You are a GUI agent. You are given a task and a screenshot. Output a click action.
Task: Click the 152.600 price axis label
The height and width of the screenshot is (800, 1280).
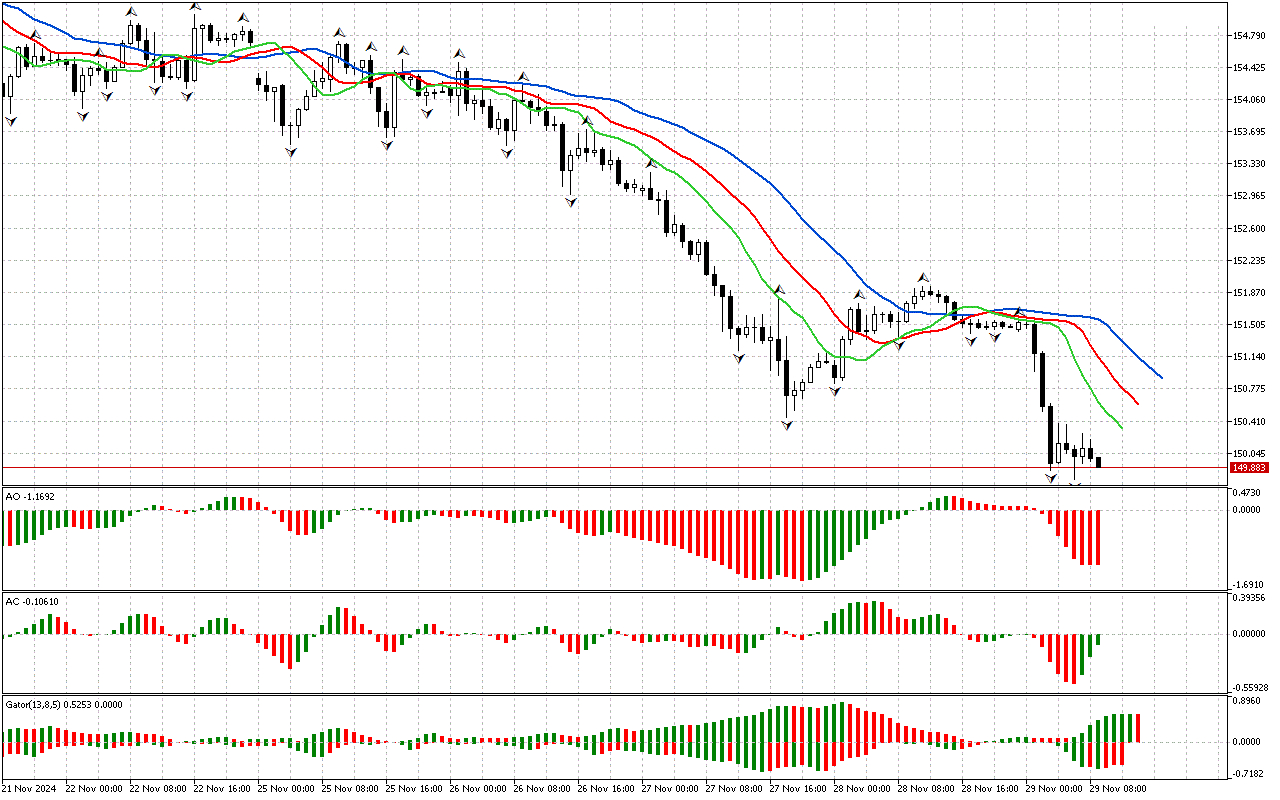(x=1251, y=228)
